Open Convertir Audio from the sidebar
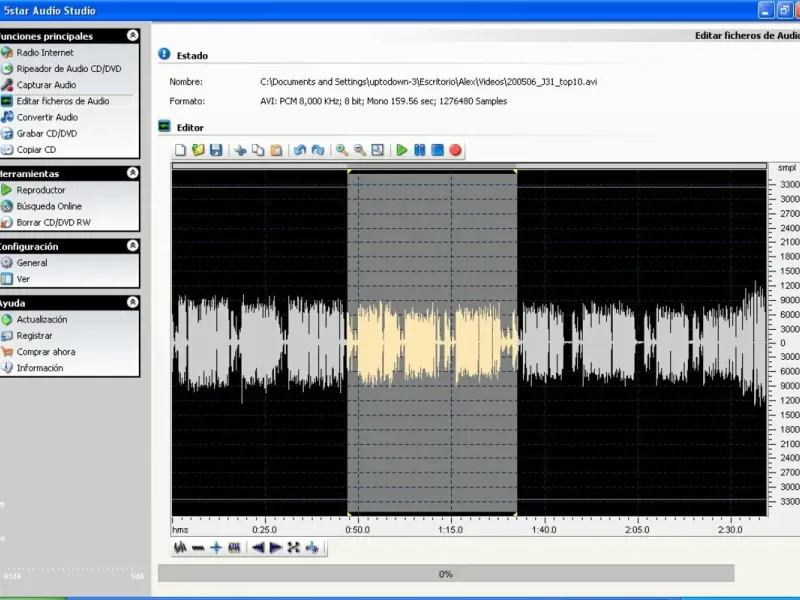The height and width of the screenshot is (600, 800). (x=47, y=117)
